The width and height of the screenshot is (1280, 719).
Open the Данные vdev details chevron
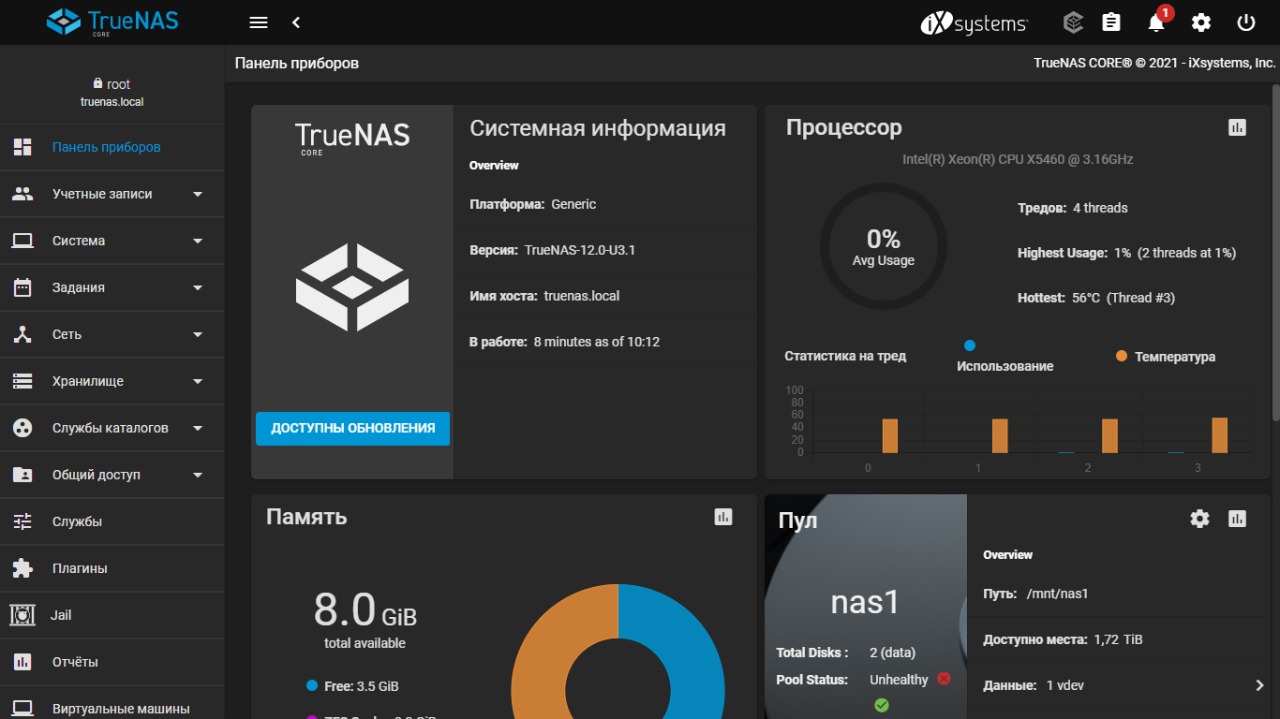tap(1259, 685)
